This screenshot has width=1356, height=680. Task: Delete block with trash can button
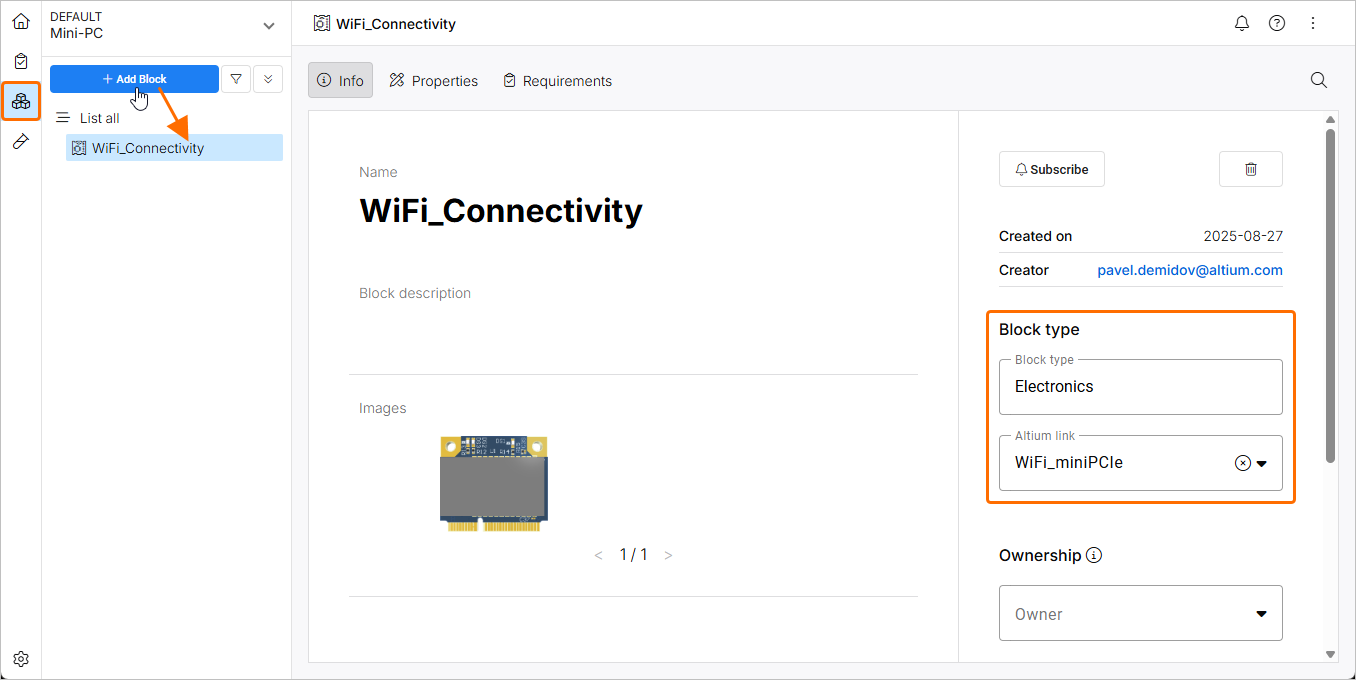click(1250, 169)
